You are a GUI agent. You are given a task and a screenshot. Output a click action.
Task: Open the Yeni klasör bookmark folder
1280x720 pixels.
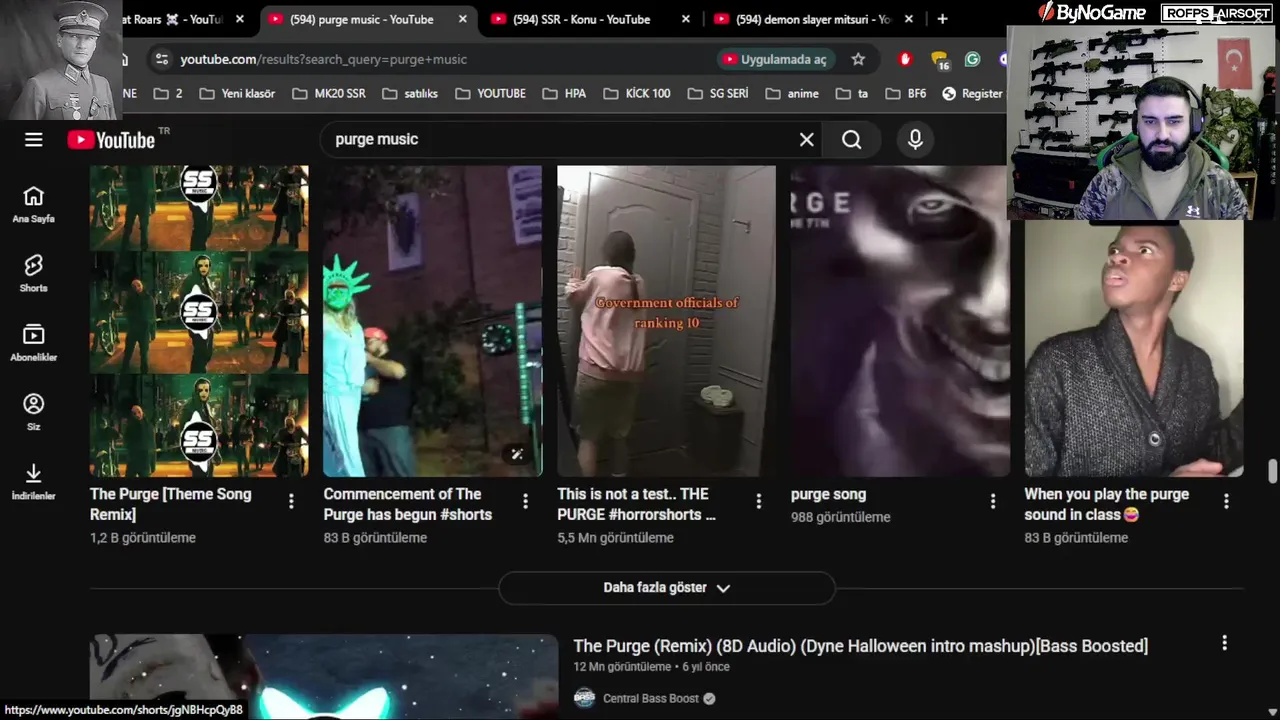pyautogui.click(x=237, y=93)
